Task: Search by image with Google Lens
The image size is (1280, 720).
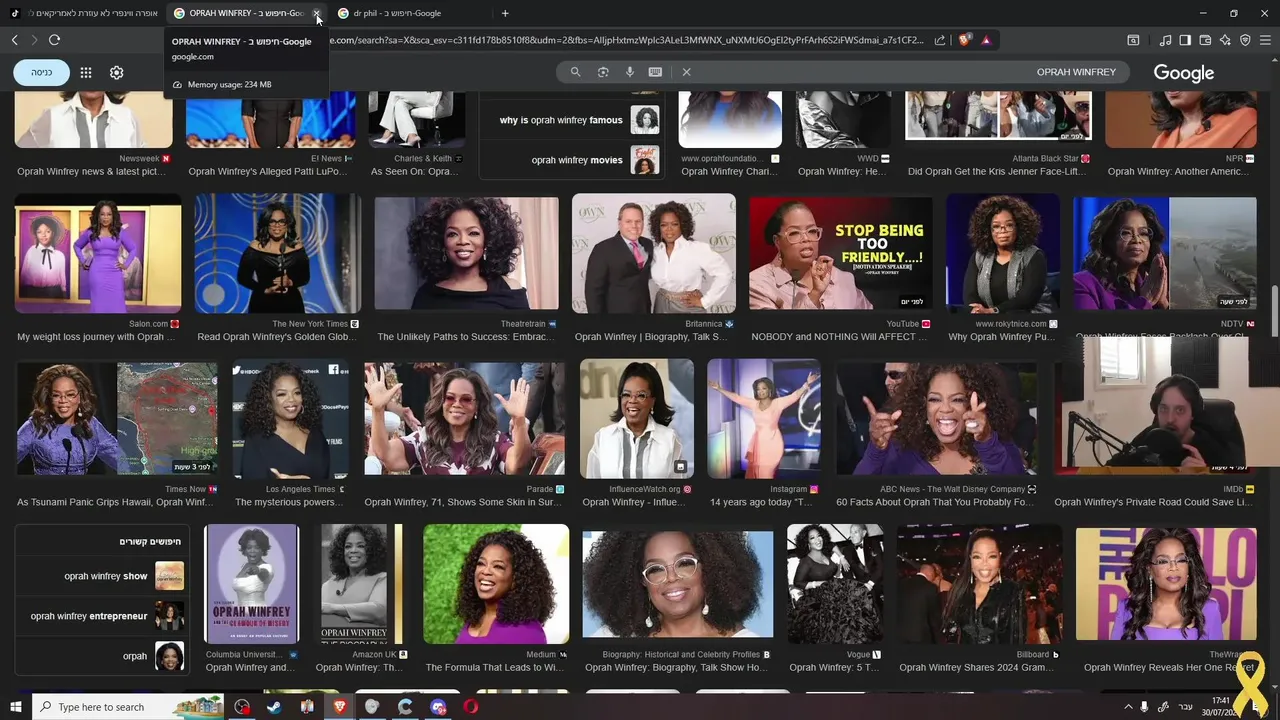Action: 603,72
